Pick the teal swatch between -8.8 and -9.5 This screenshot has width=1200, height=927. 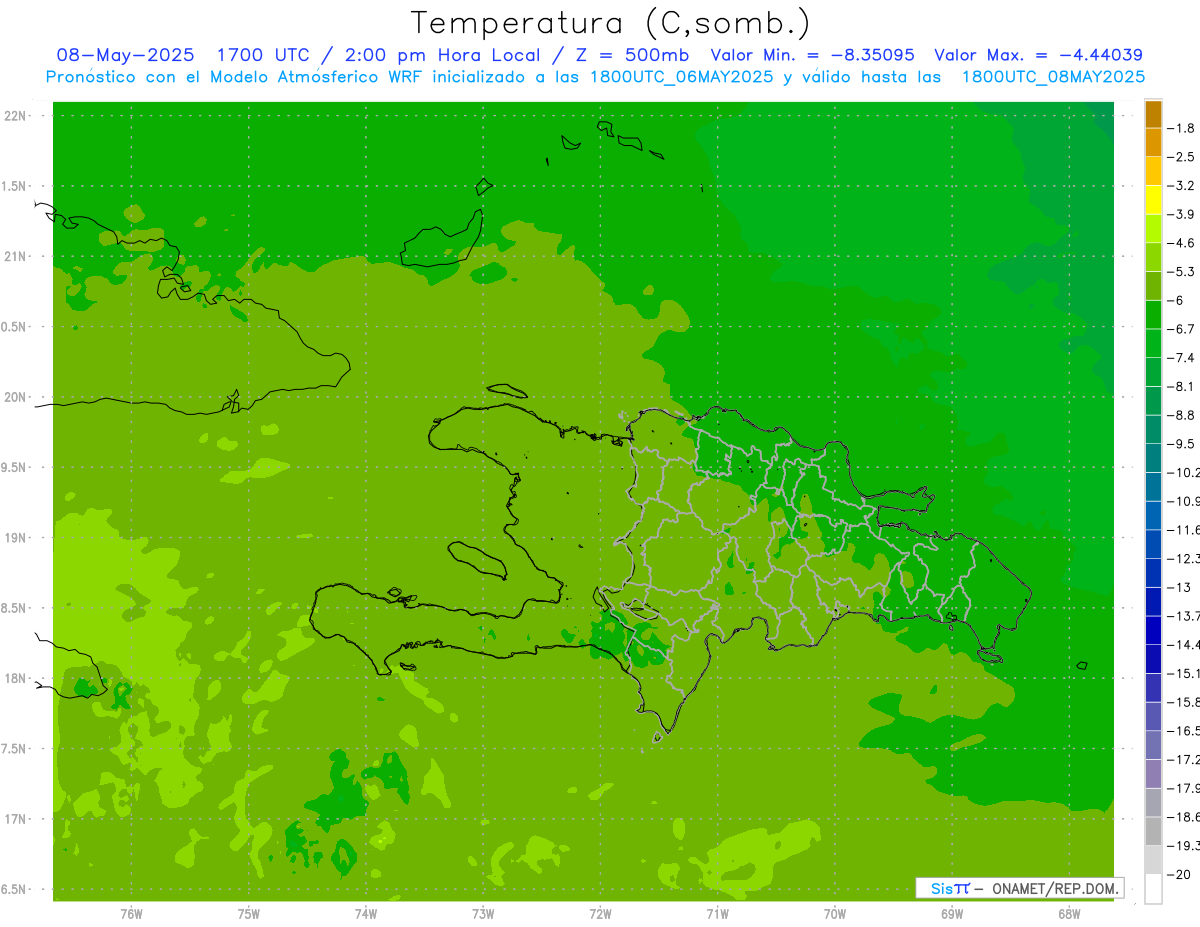coord(1153,430)
